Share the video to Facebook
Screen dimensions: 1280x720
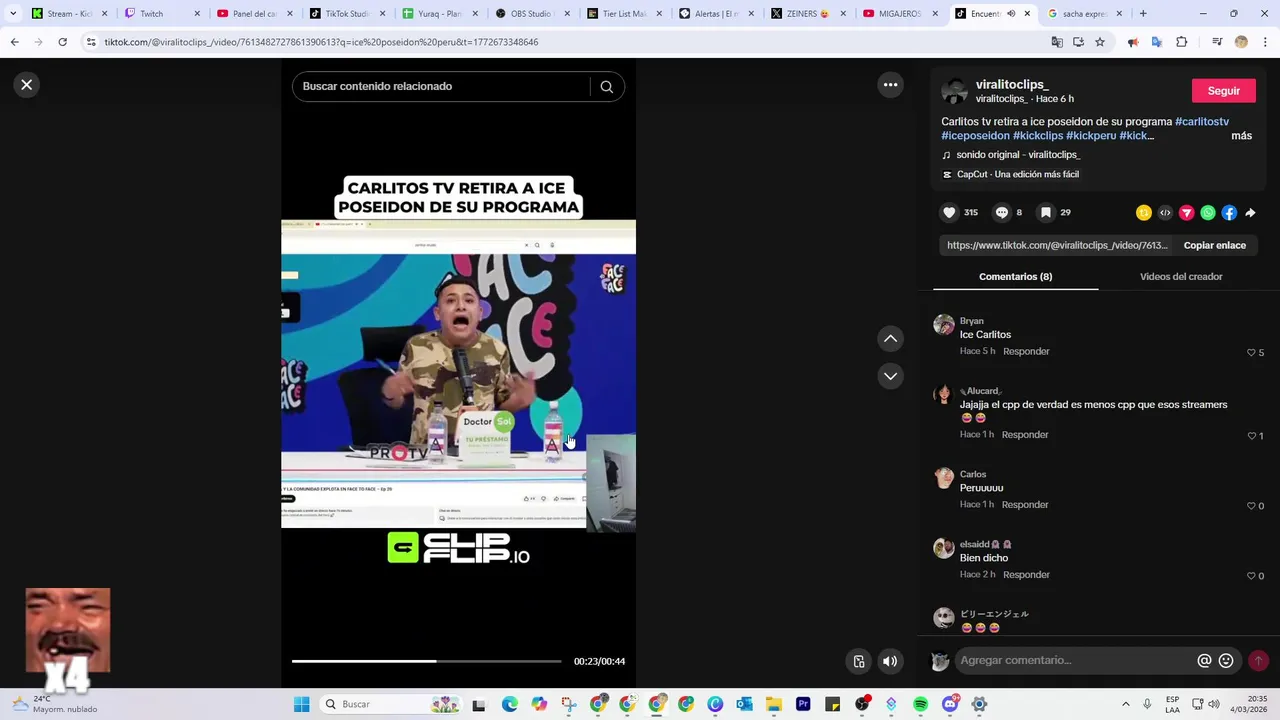pyautogui.click(x=1229, y=212)
